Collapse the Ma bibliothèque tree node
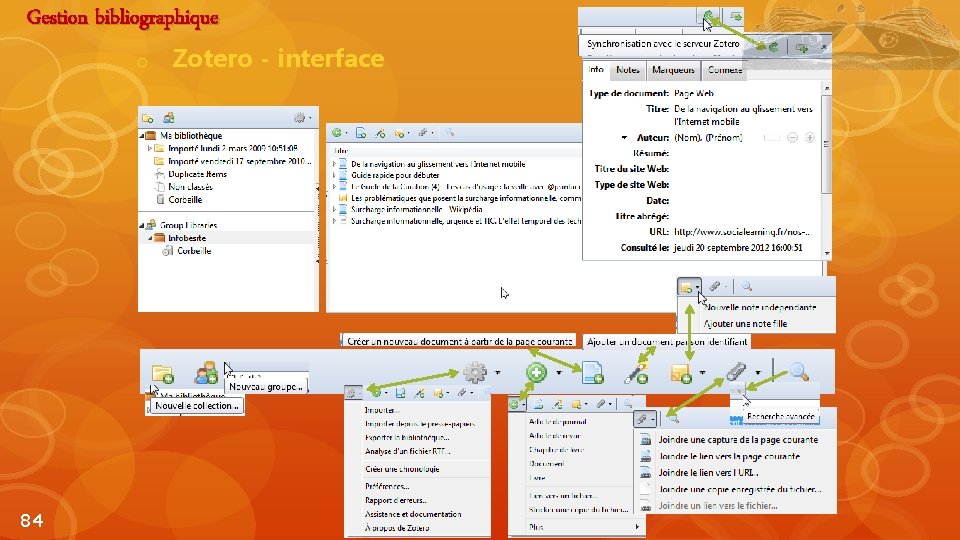Image resolution: width=960 pixels, height=540 pixels. pos(142,136)
